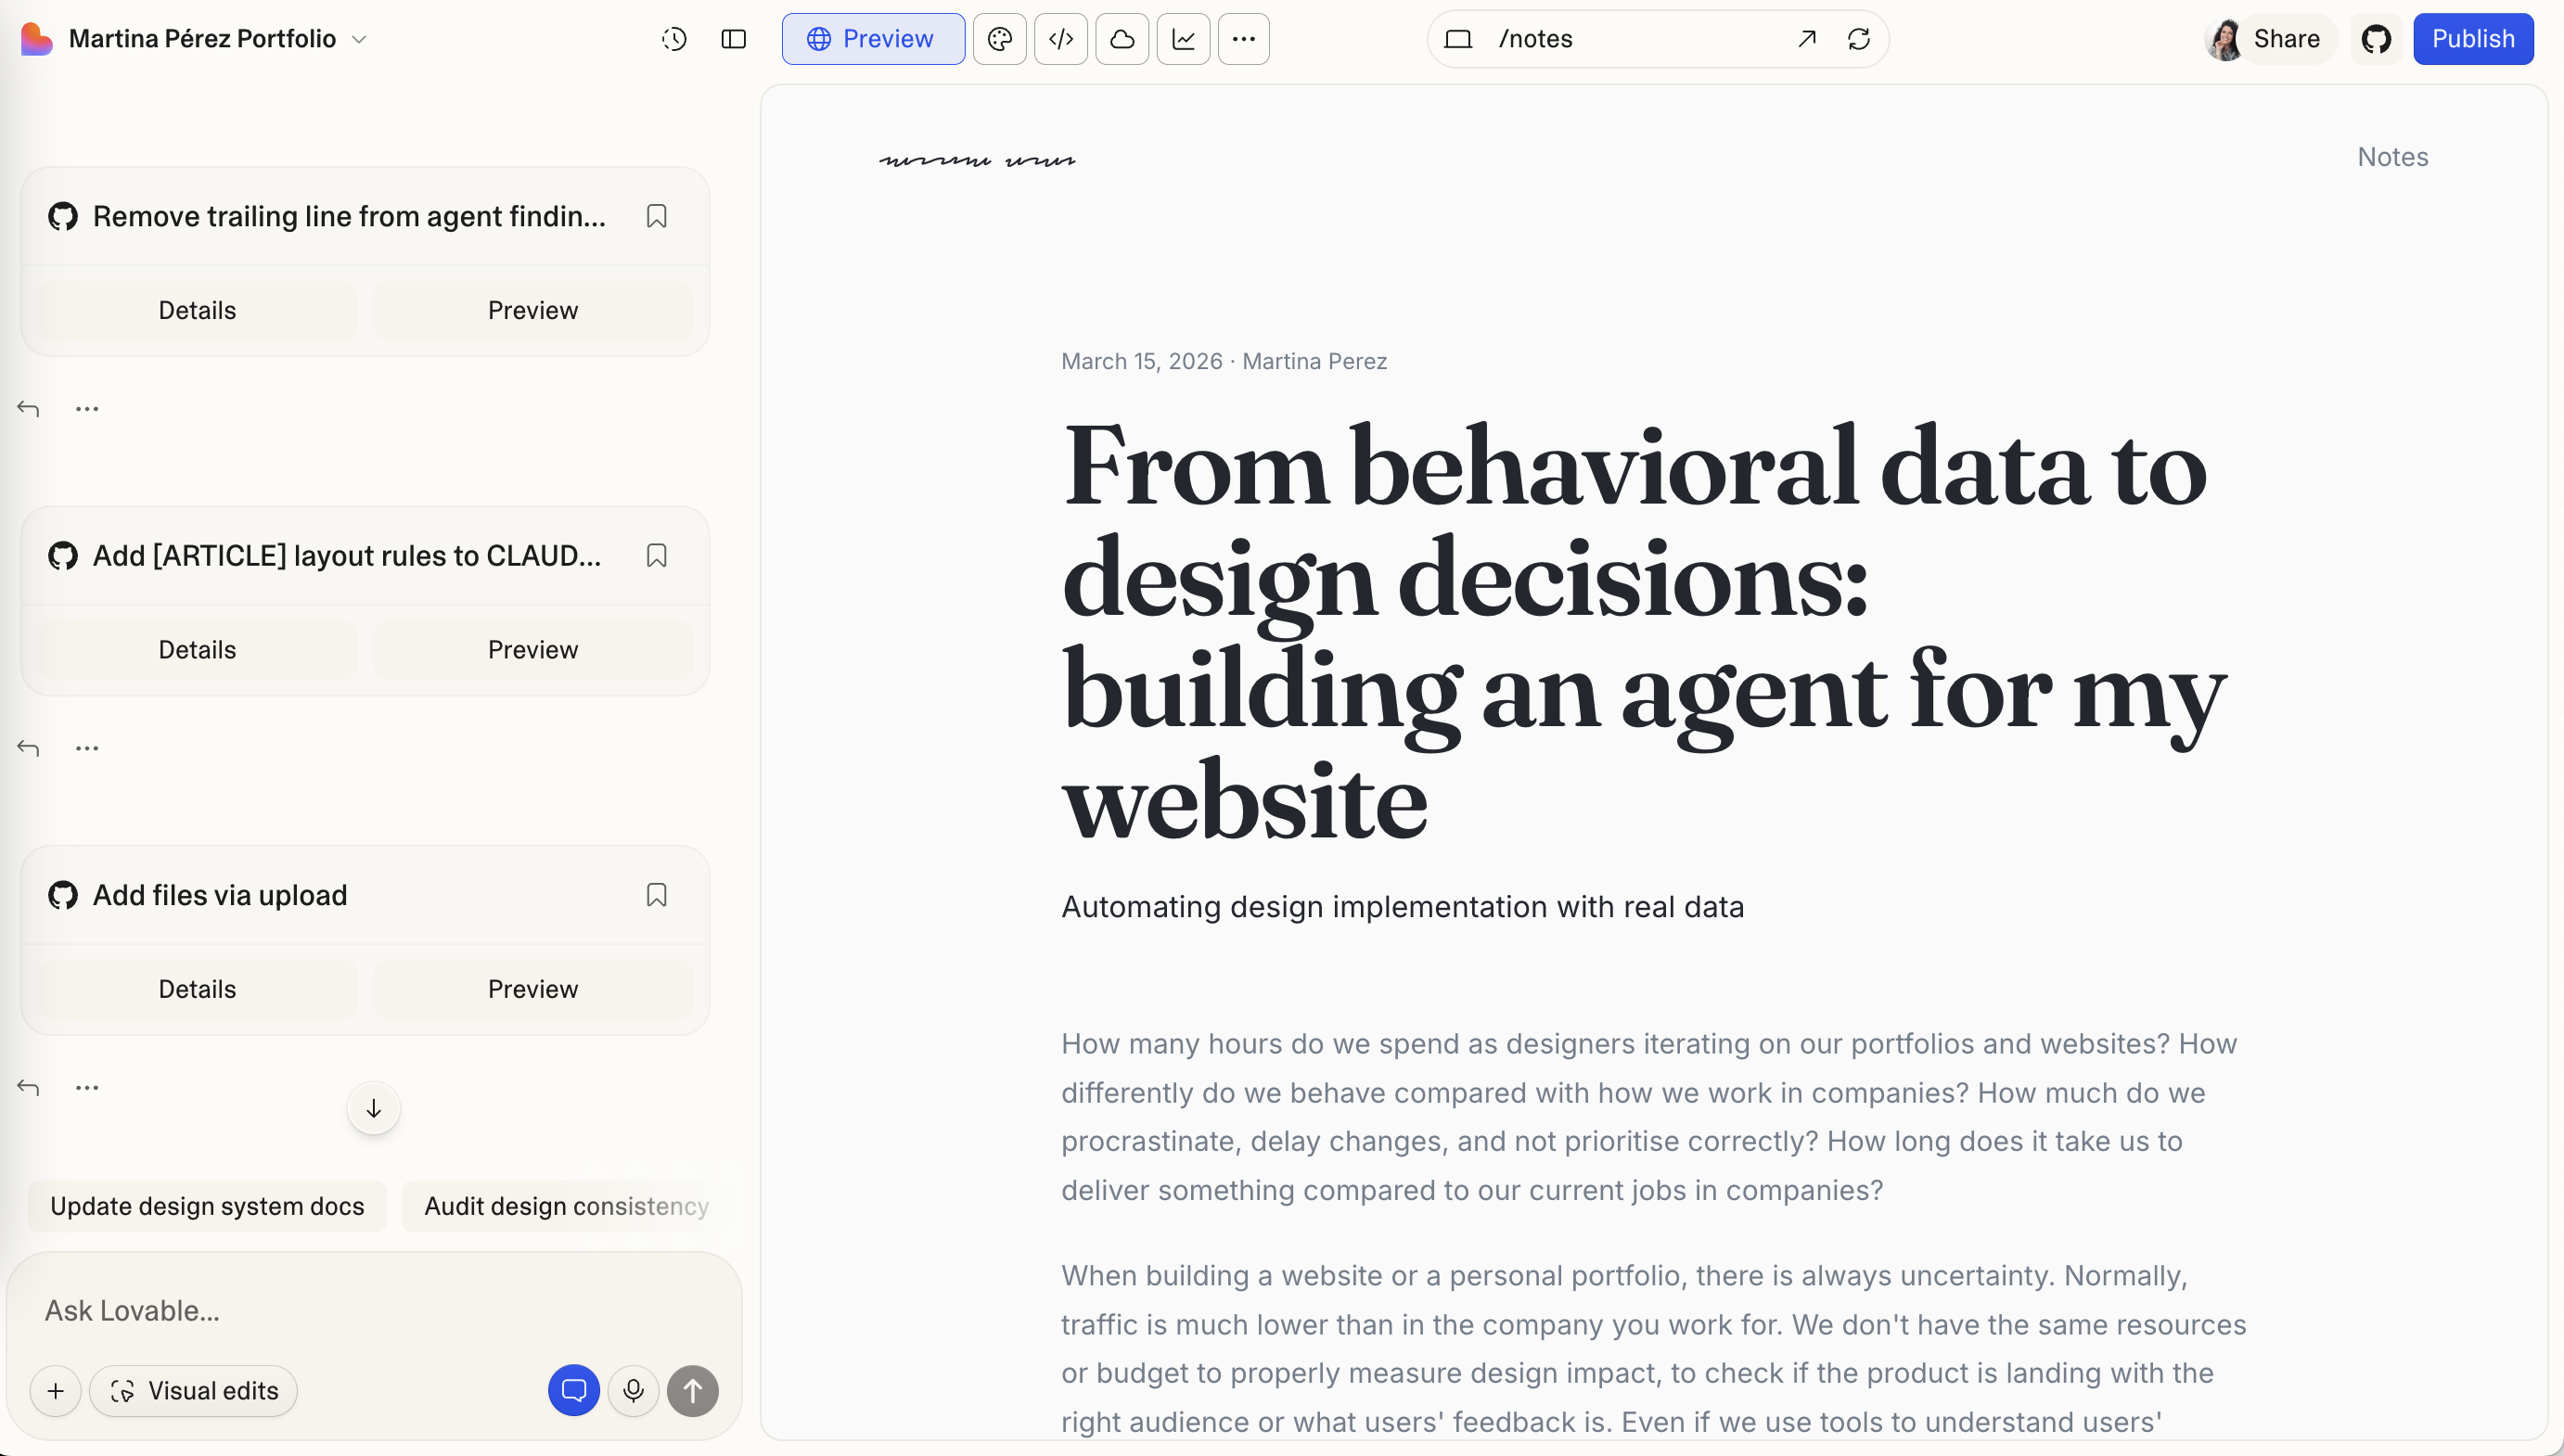Viewport: 2564px width, 1456px height.
Task: More options below 'Remove trailing line' card
Action: click(87, 408)
